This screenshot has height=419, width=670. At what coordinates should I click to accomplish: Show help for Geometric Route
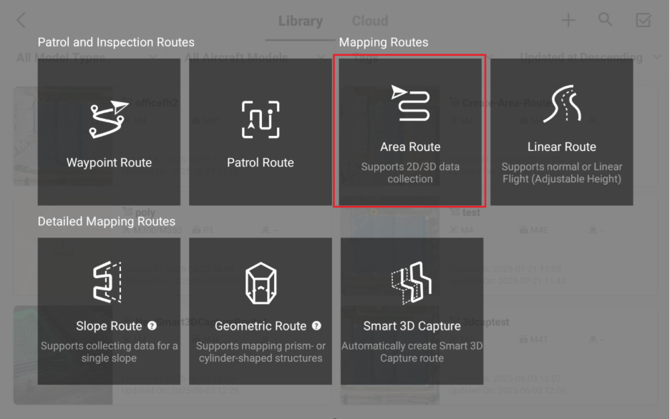[316, 326]
